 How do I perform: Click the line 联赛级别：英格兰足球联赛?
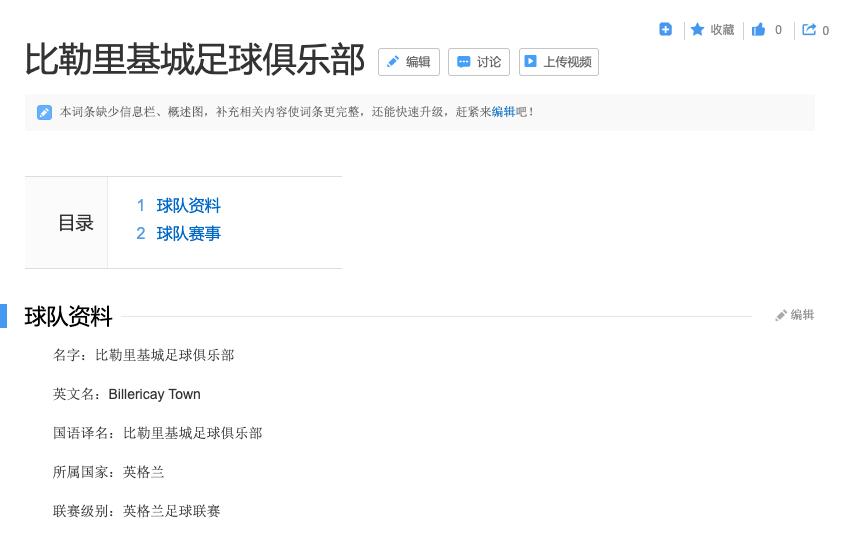tap(137, 511)
